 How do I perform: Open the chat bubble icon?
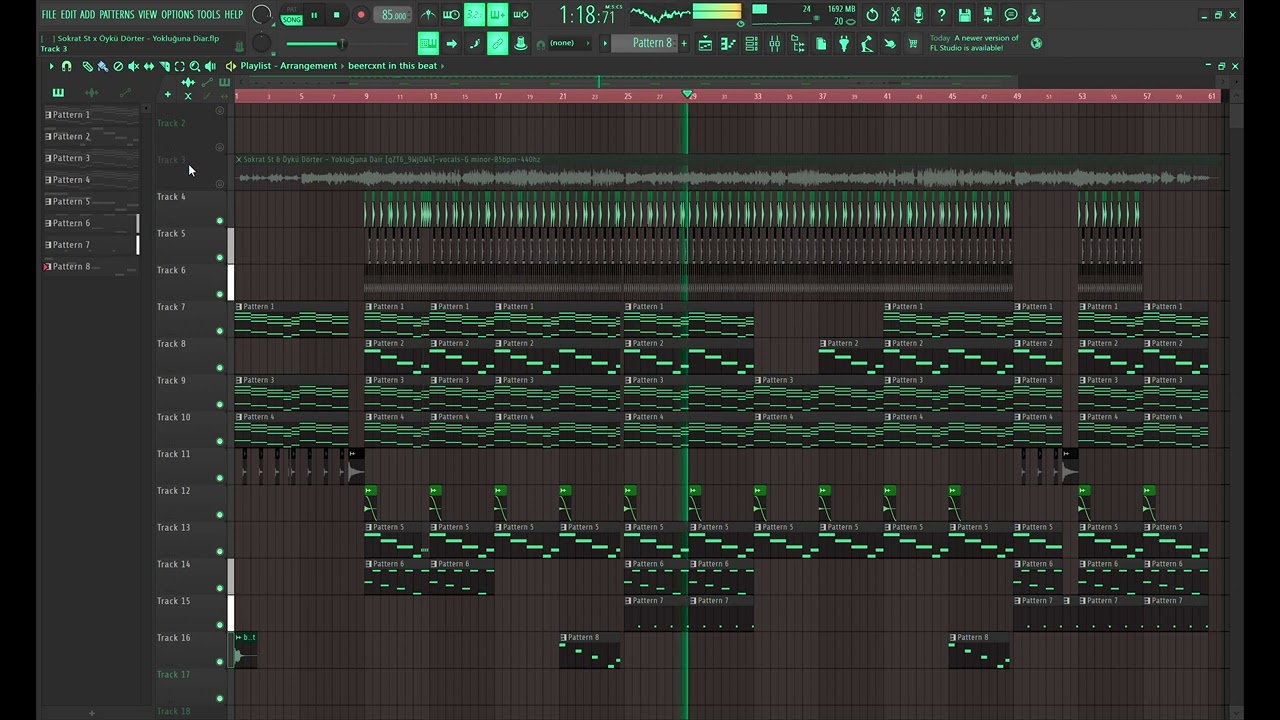1011,15
